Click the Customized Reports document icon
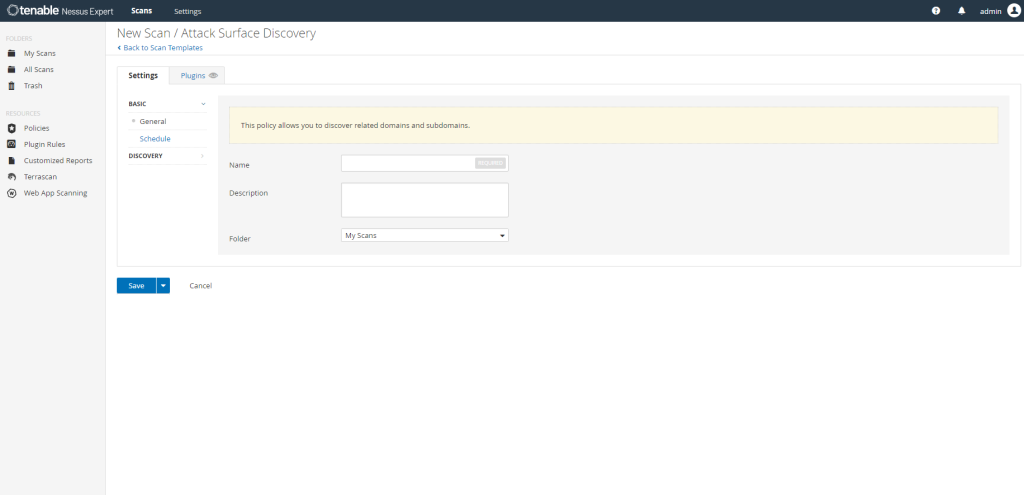This screenshot has height=495, width=1024. (x=11, y=160)
